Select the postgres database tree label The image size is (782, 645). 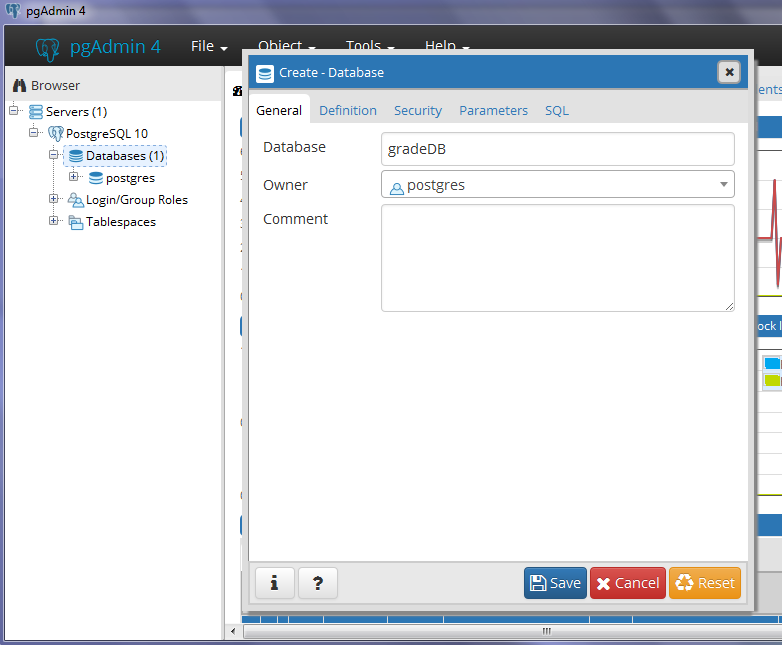[x=130, y=178]
